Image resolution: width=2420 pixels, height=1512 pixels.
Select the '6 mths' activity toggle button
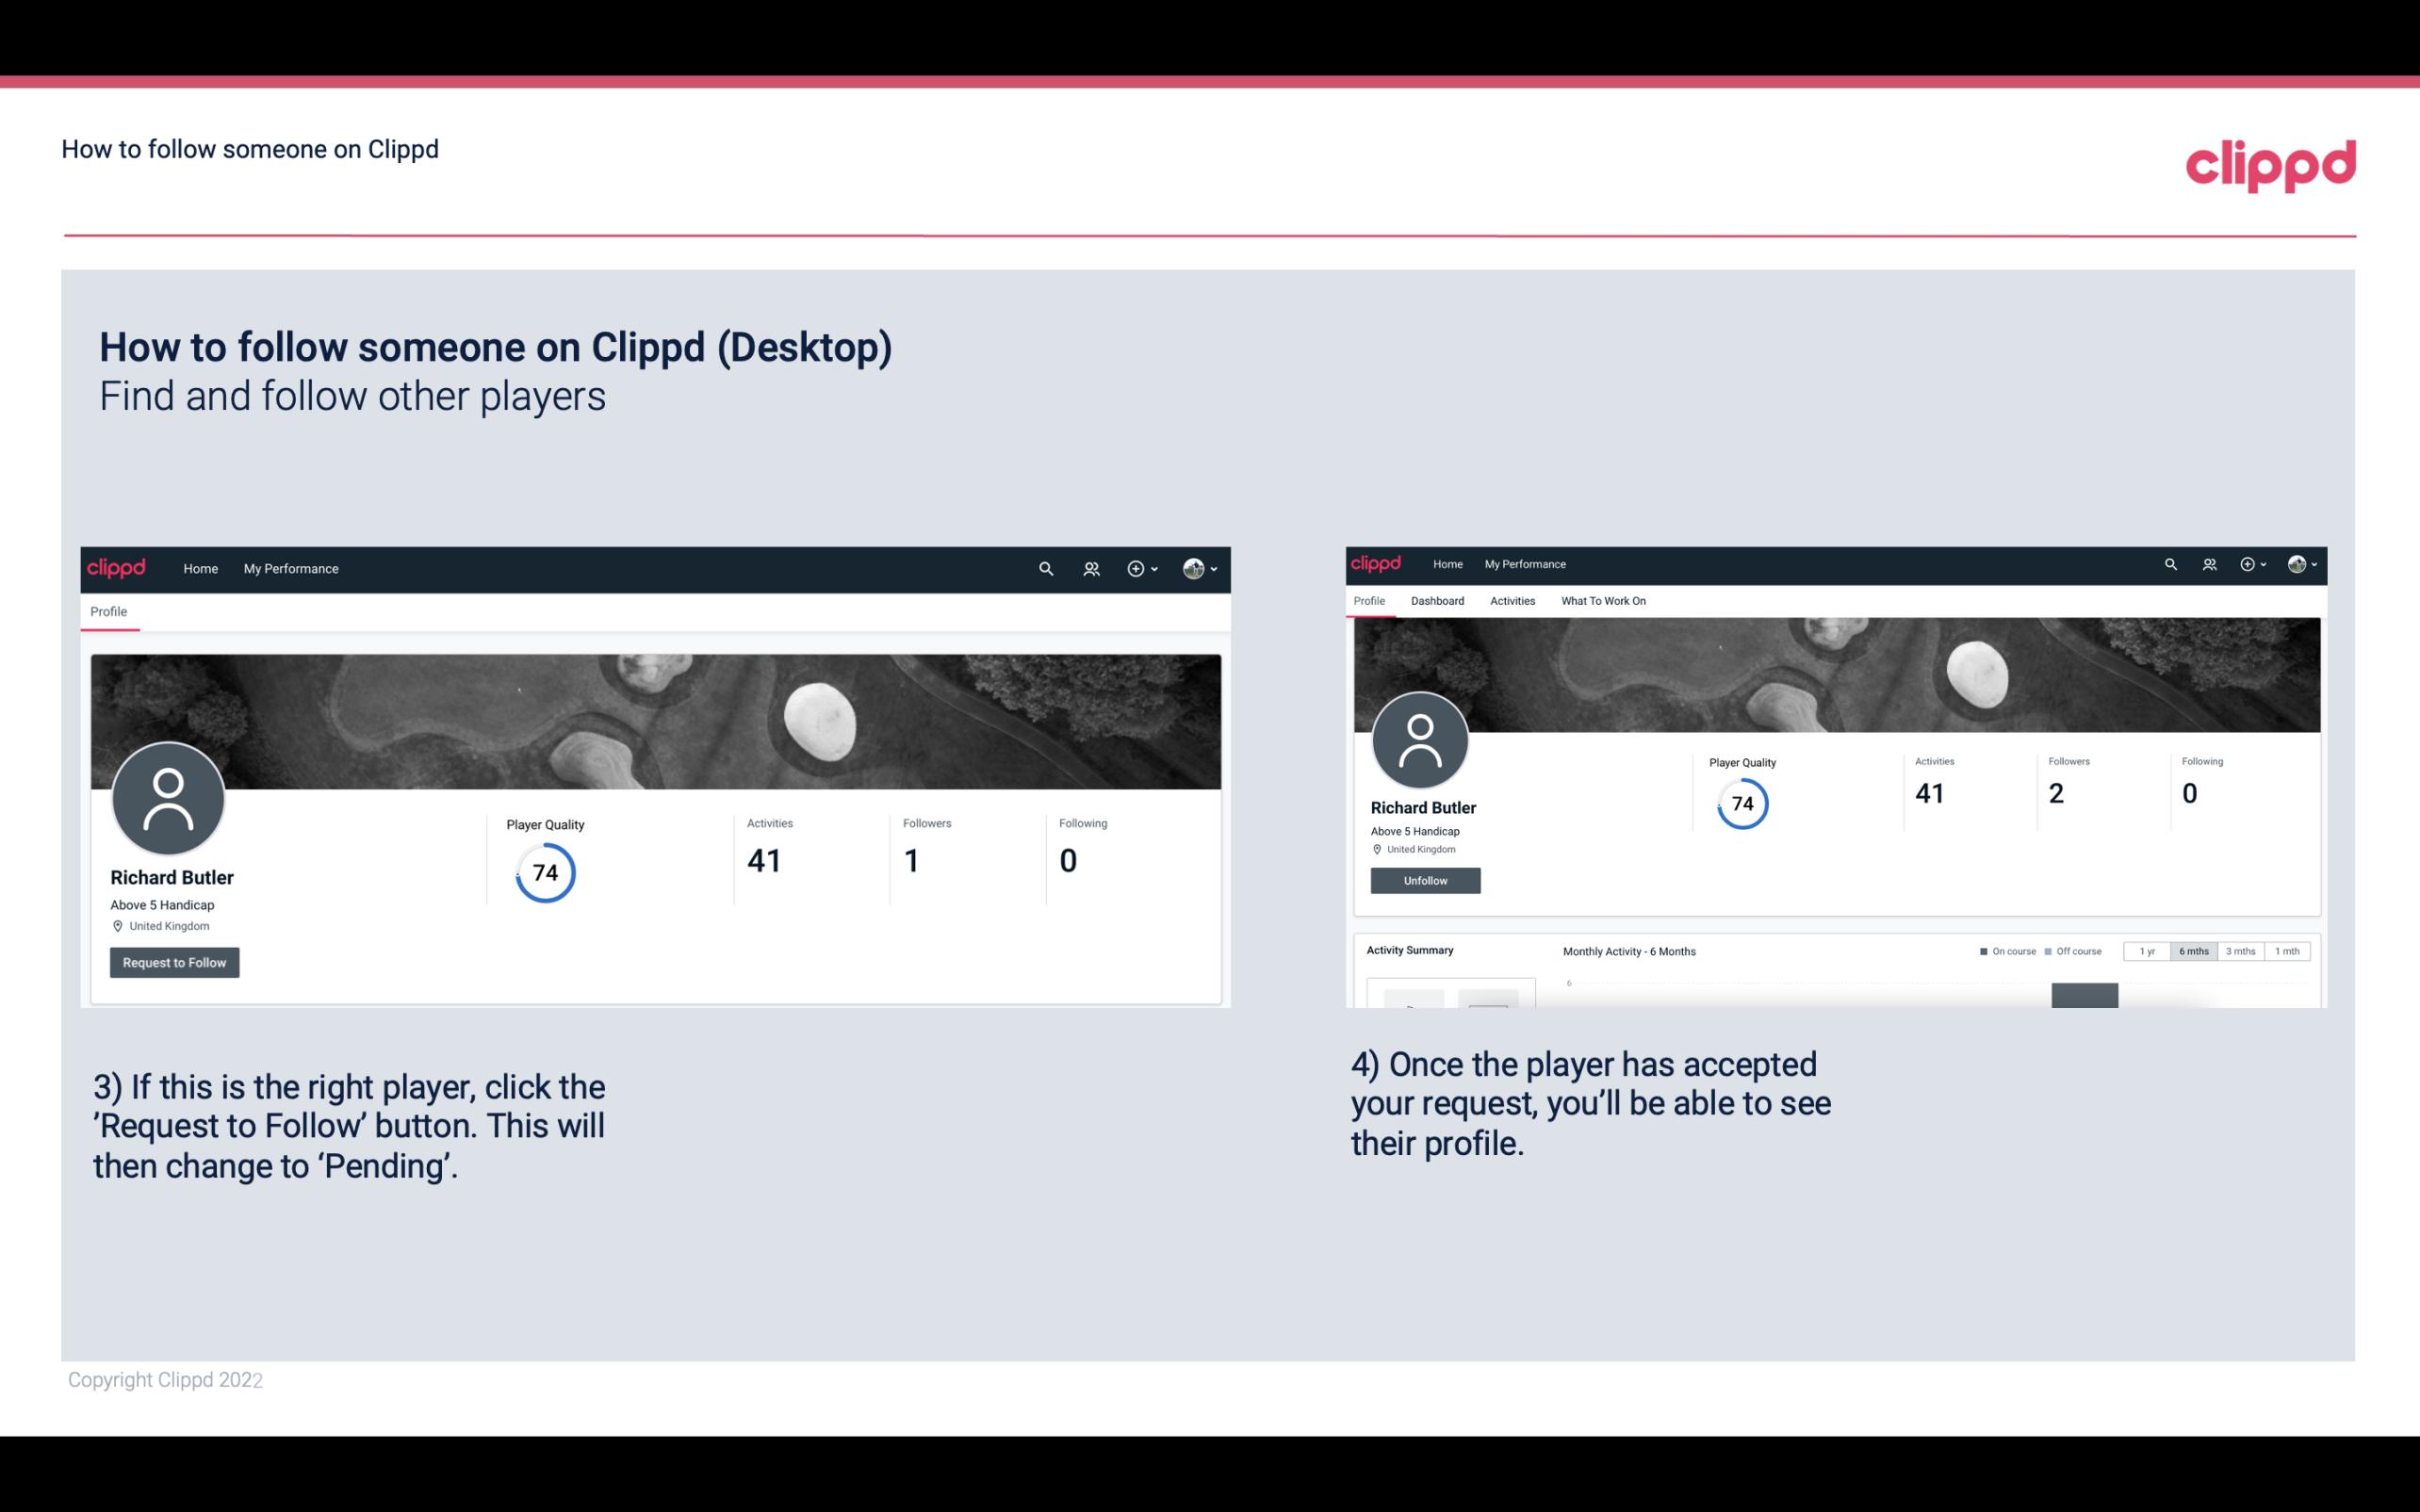coord(2192,950)
